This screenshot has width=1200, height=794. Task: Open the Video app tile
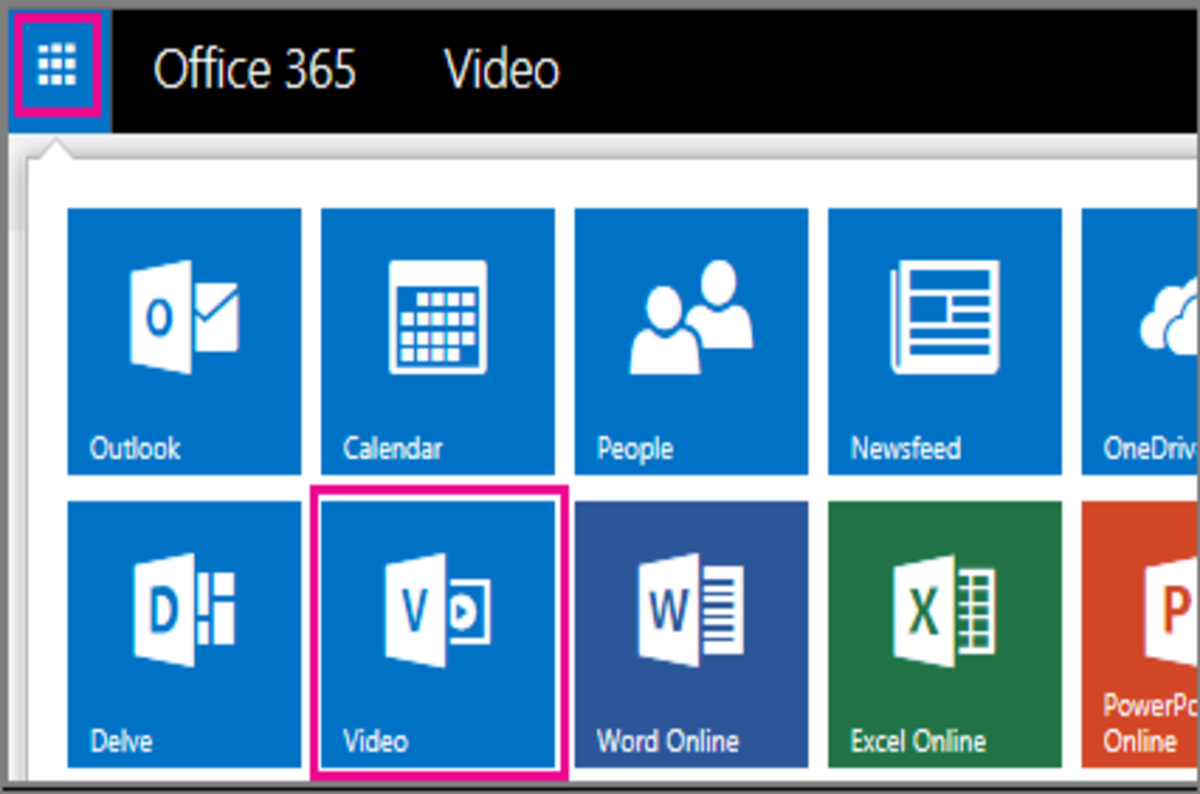(x=438, y=634)
